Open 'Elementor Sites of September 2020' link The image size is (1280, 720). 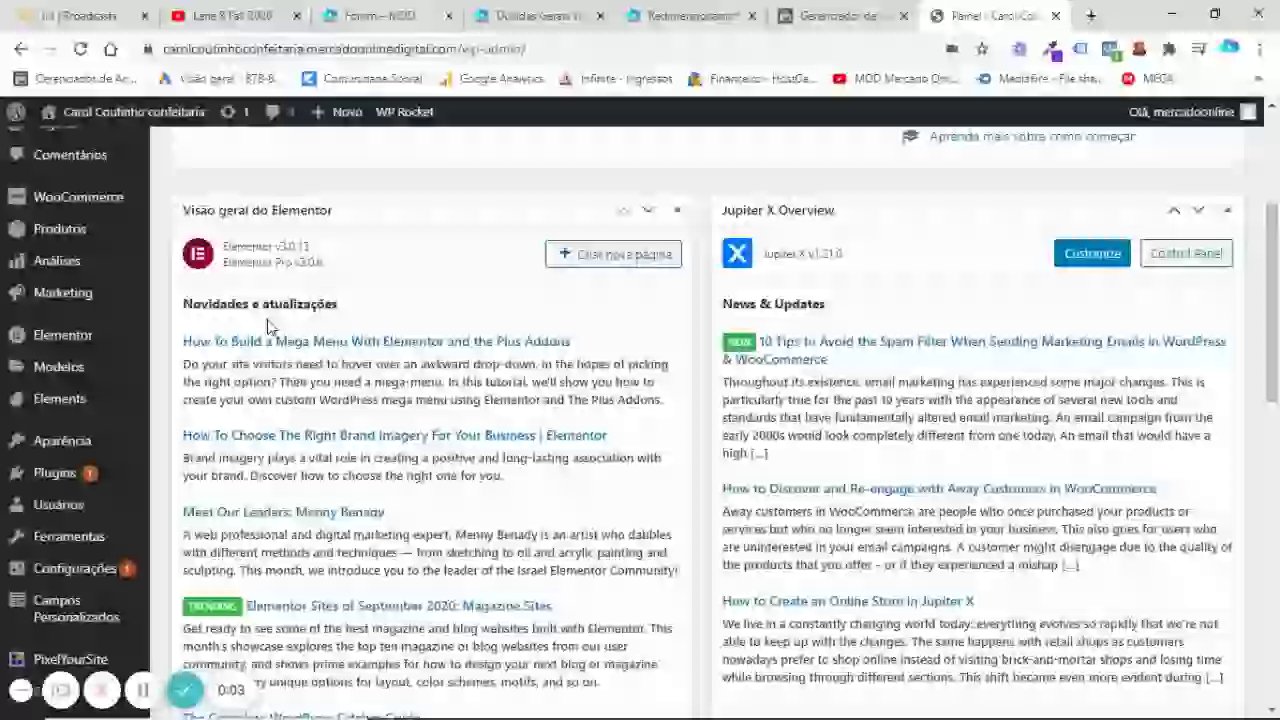pyautogui.click(x=399, y=606)
